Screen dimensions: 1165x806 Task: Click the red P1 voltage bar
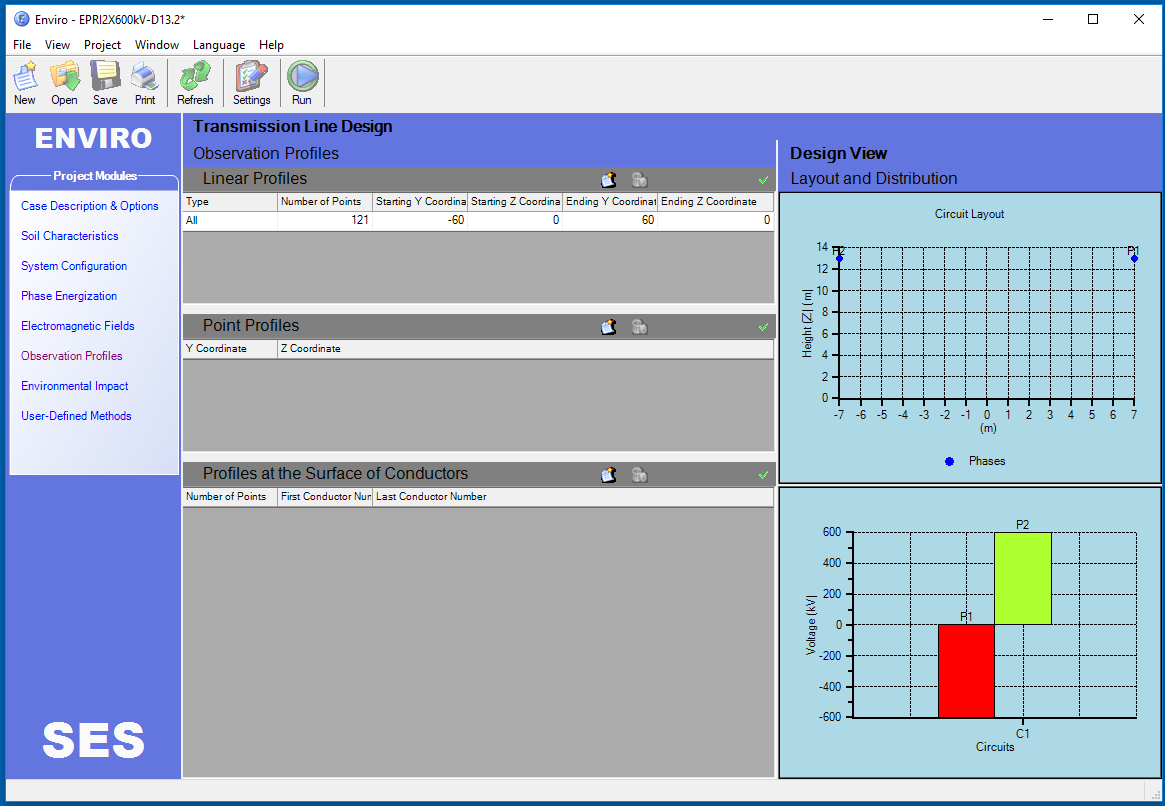[966, 670]
